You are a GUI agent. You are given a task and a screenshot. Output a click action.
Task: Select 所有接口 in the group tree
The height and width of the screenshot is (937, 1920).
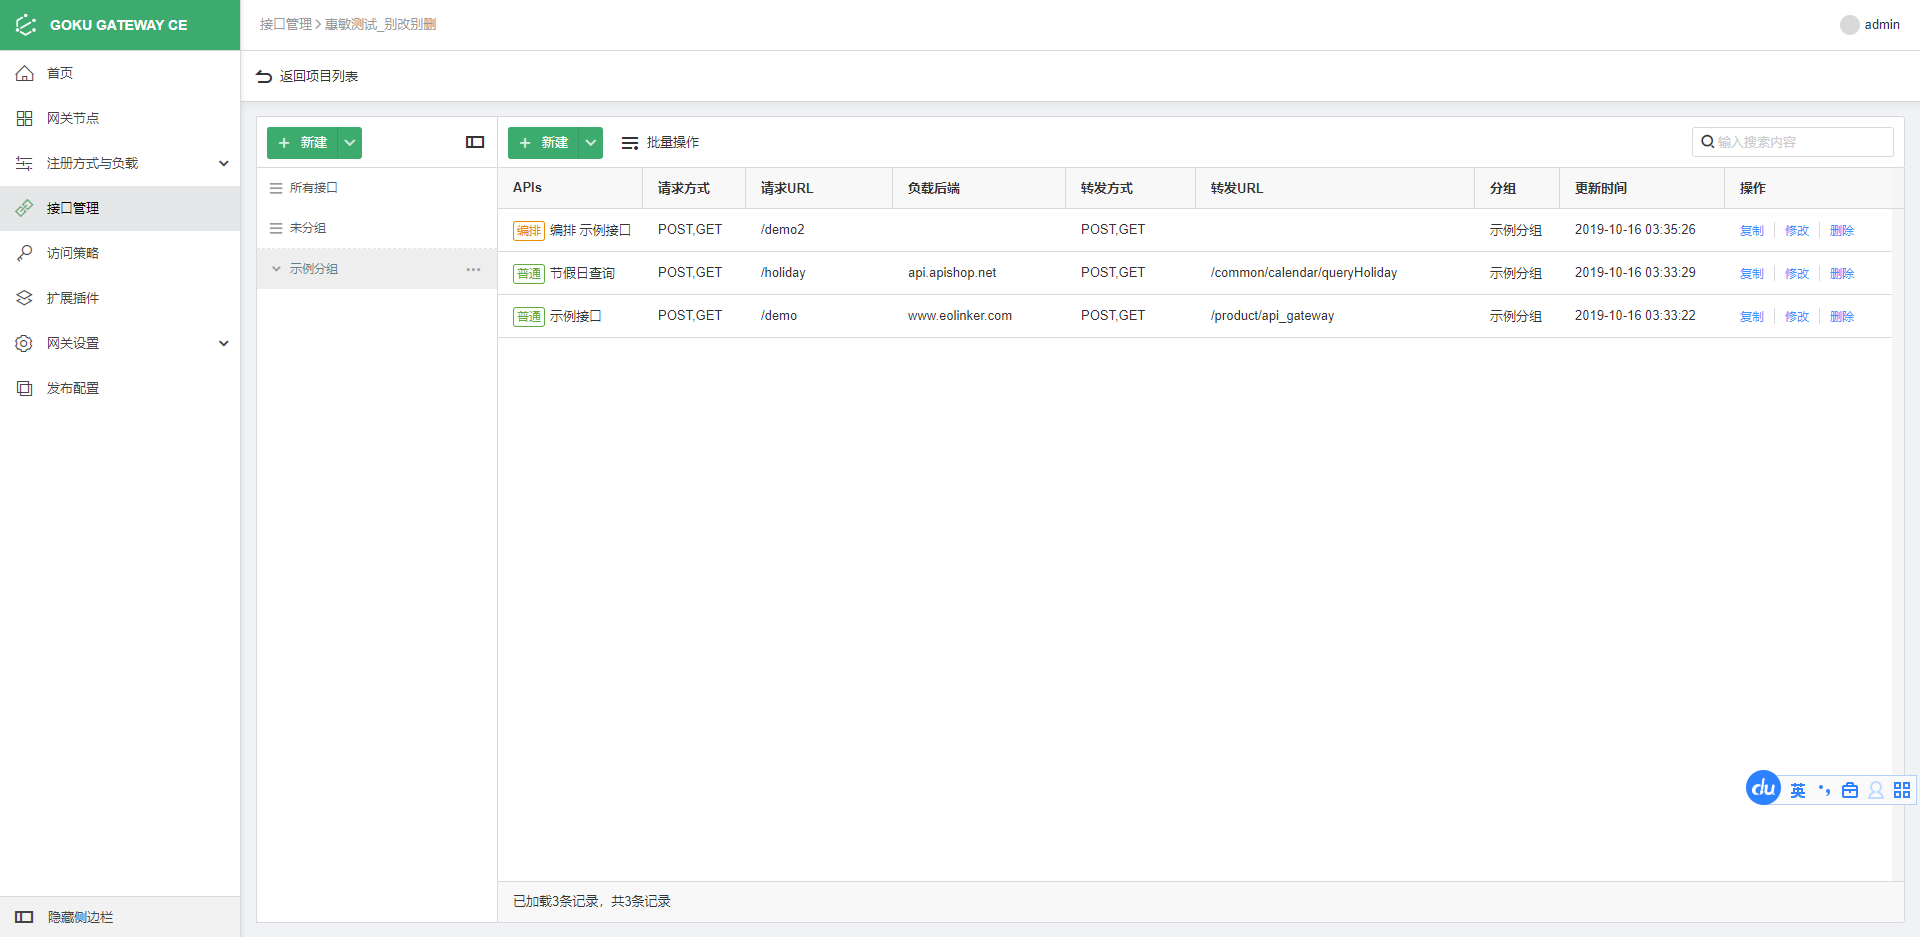tap(377, 188)
